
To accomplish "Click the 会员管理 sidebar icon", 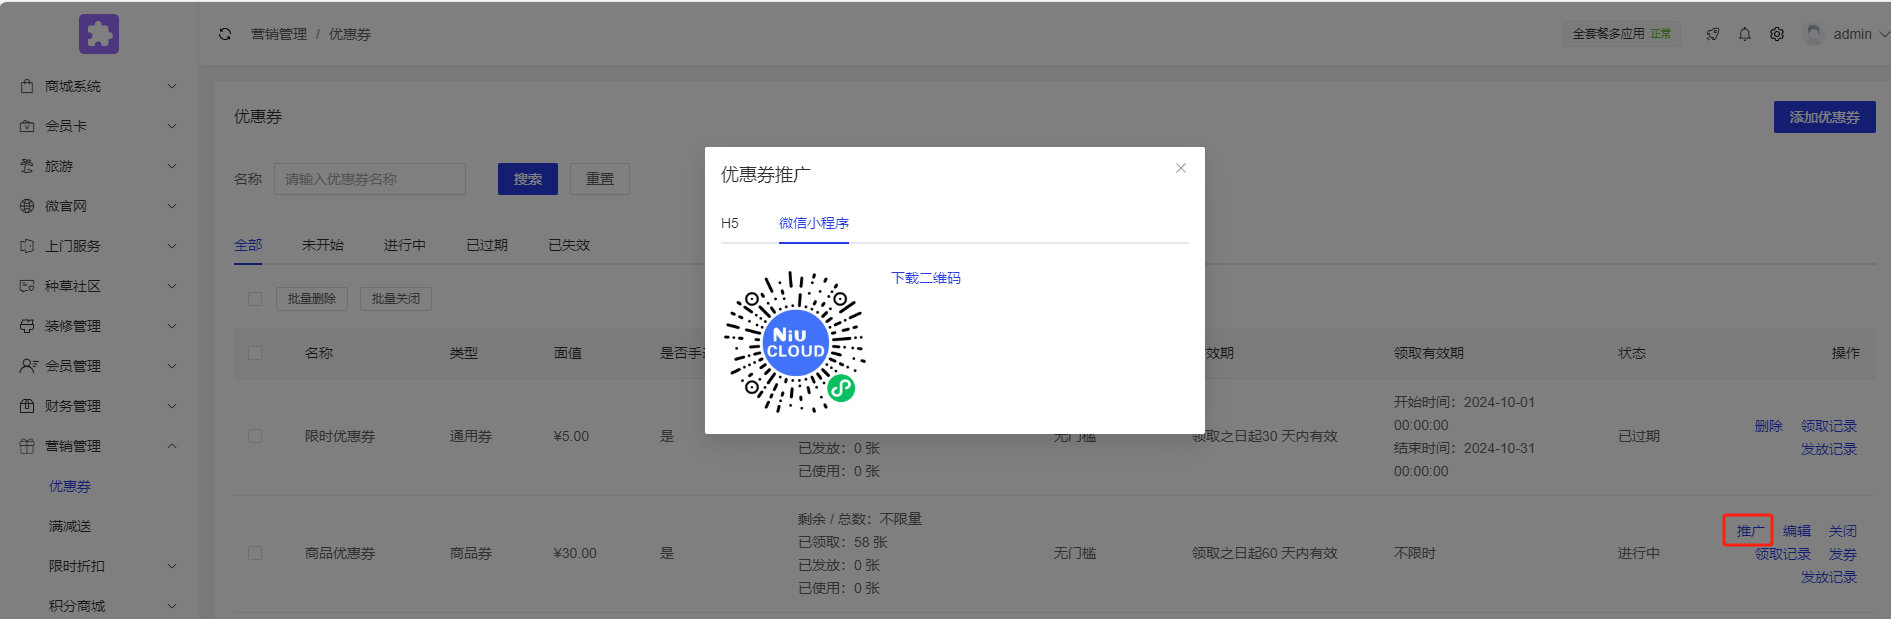I will coord(28,366).
